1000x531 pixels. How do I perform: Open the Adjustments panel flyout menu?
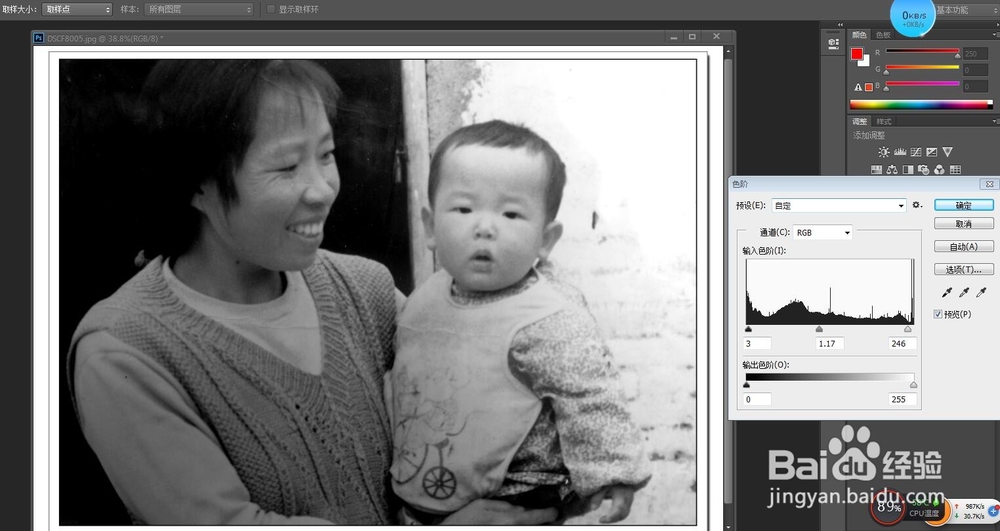996,121
